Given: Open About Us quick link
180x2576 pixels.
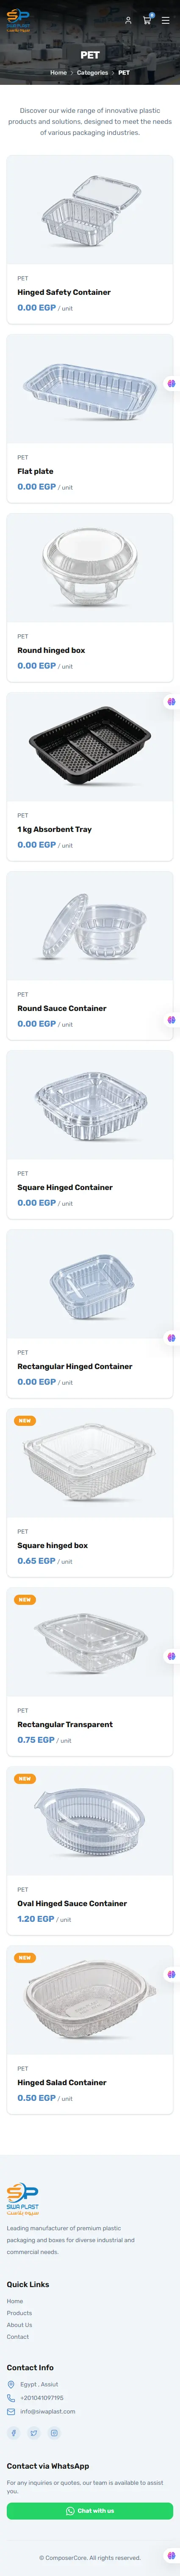Looking at the screenshot, I should [x=20, y=2325].
